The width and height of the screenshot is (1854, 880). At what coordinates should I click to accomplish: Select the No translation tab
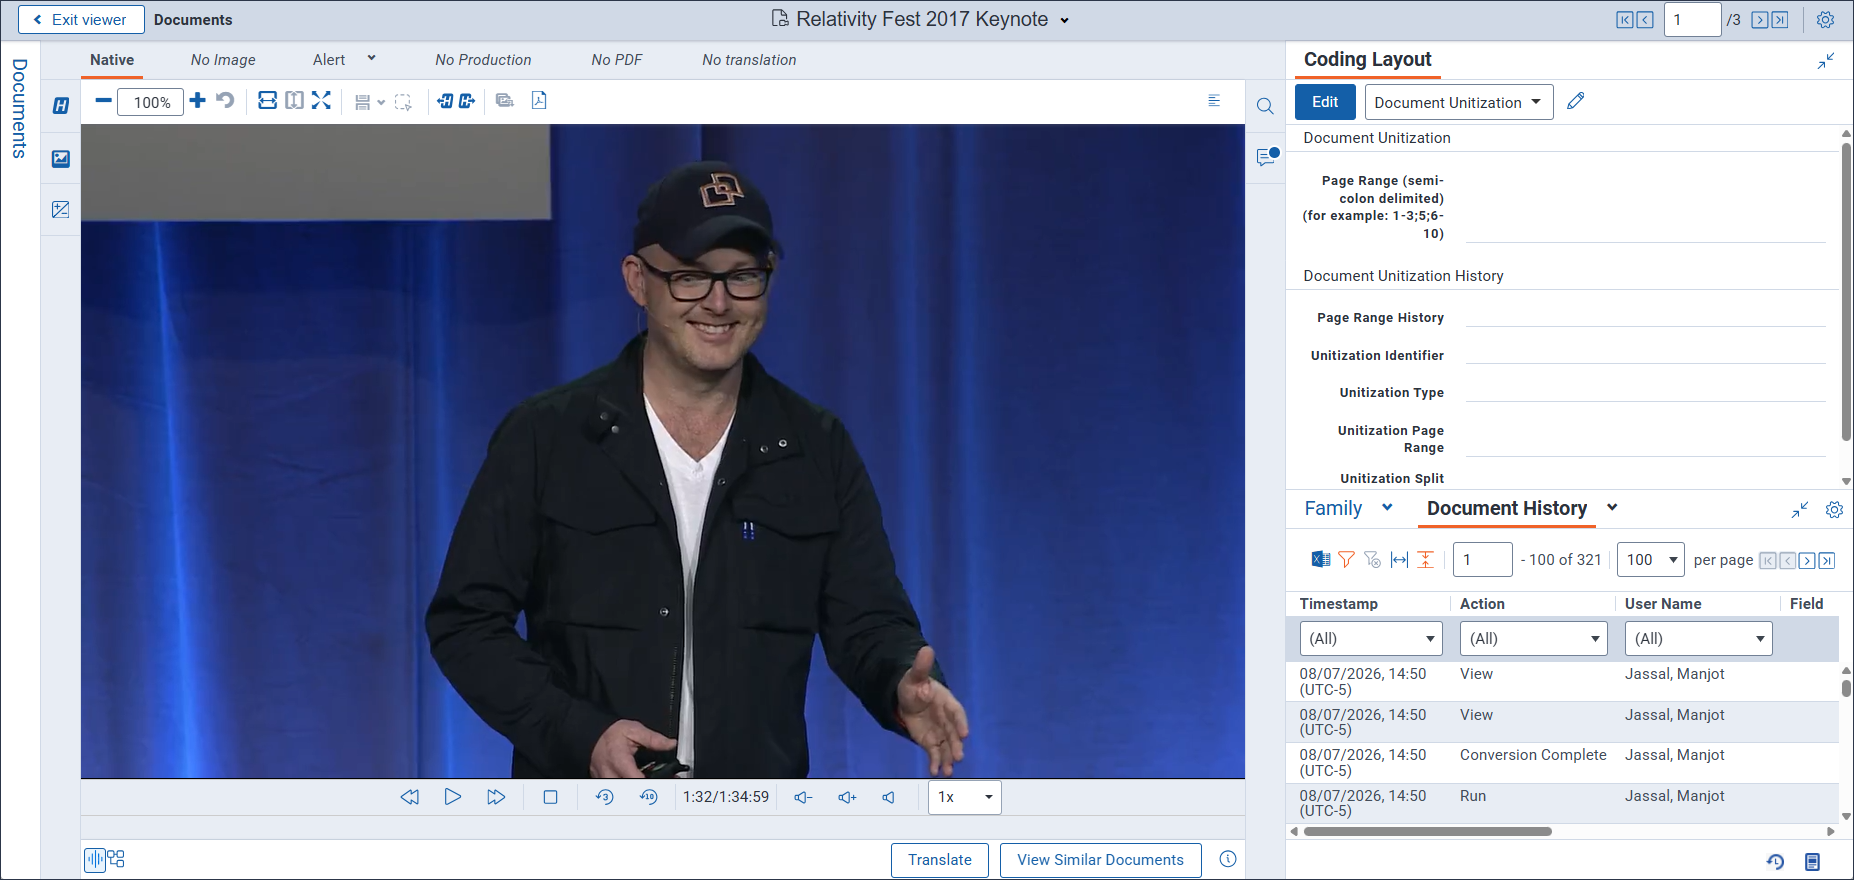point(749,60)
